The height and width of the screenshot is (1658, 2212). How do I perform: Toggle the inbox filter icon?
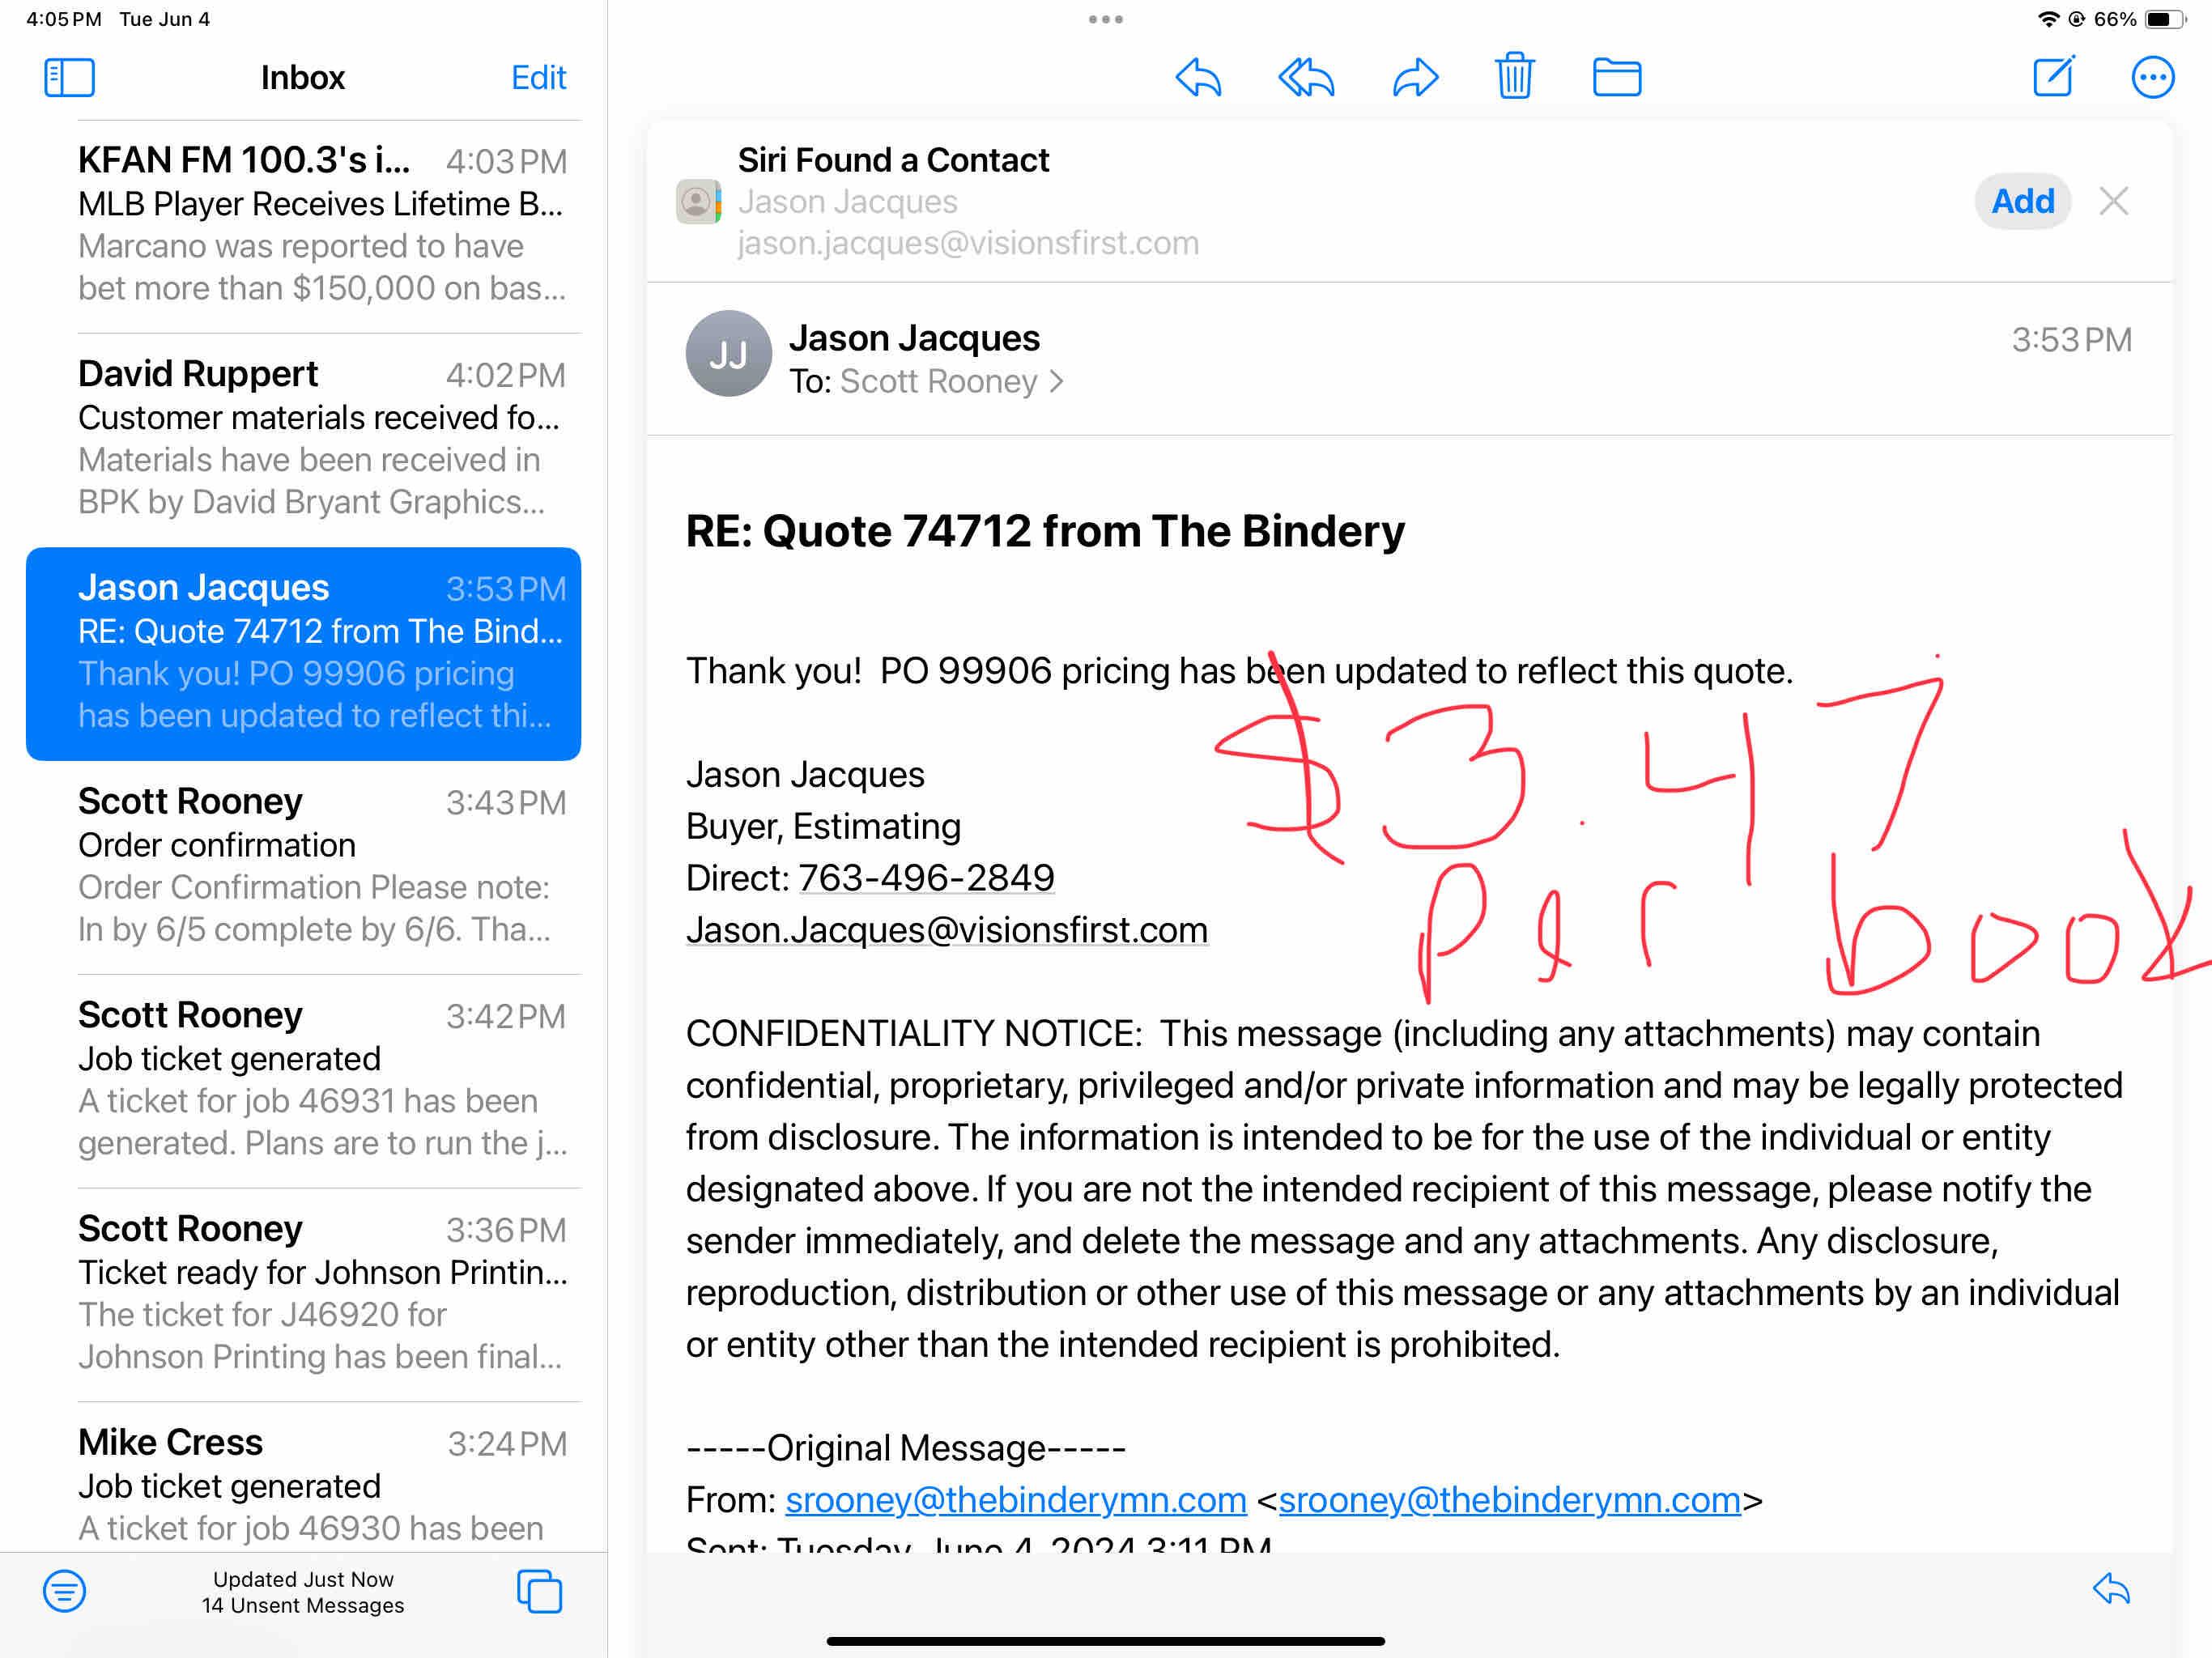(x=64, y=1590)
